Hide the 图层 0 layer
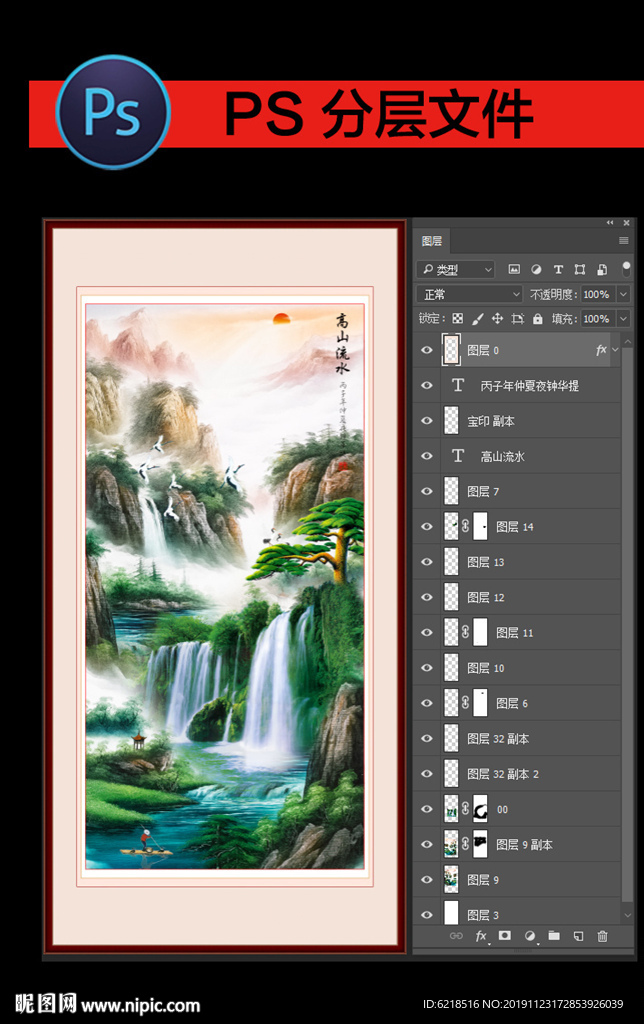 point(427,350)
